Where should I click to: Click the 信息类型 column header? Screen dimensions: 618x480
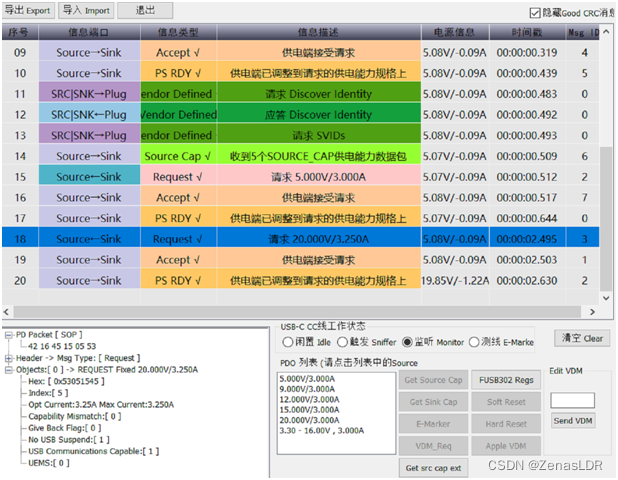coord(178,32)
